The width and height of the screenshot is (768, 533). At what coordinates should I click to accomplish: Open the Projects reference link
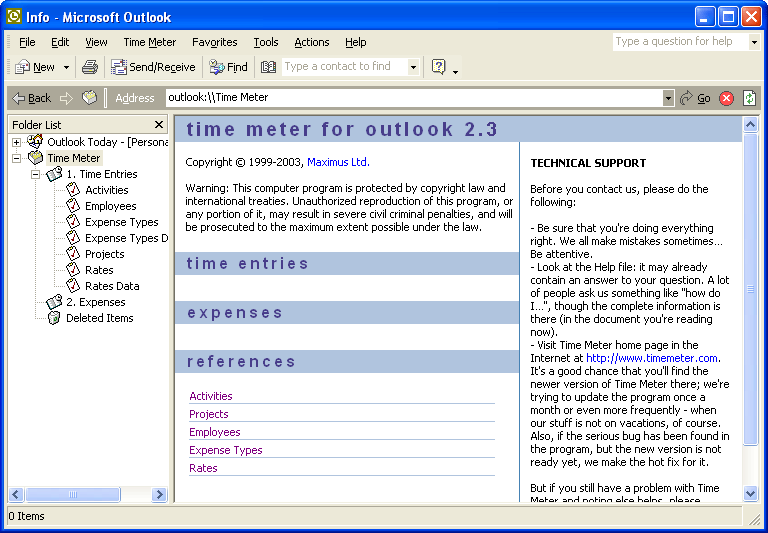(209, 414)
